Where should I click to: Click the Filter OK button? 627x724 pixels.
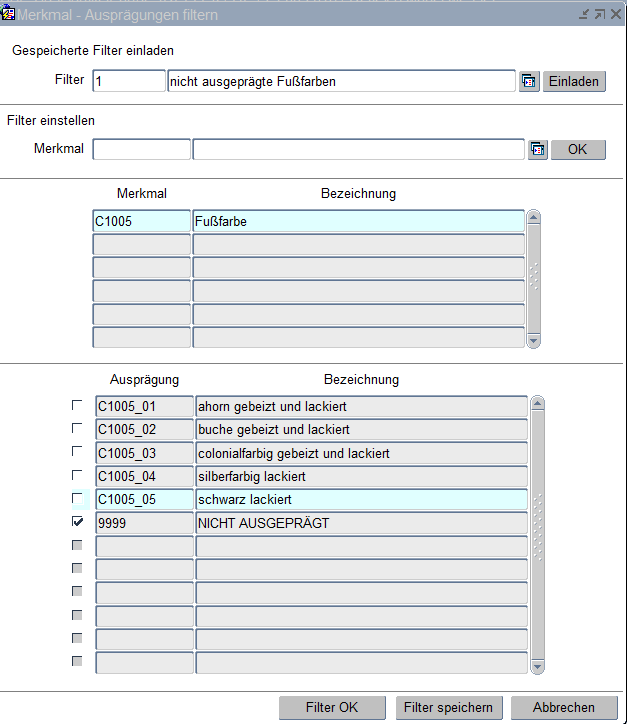coord(331,707)
